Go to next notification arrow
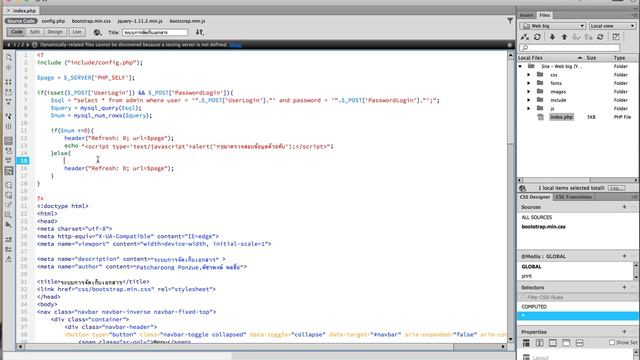The image size is (640, 360). coord(28,44)
